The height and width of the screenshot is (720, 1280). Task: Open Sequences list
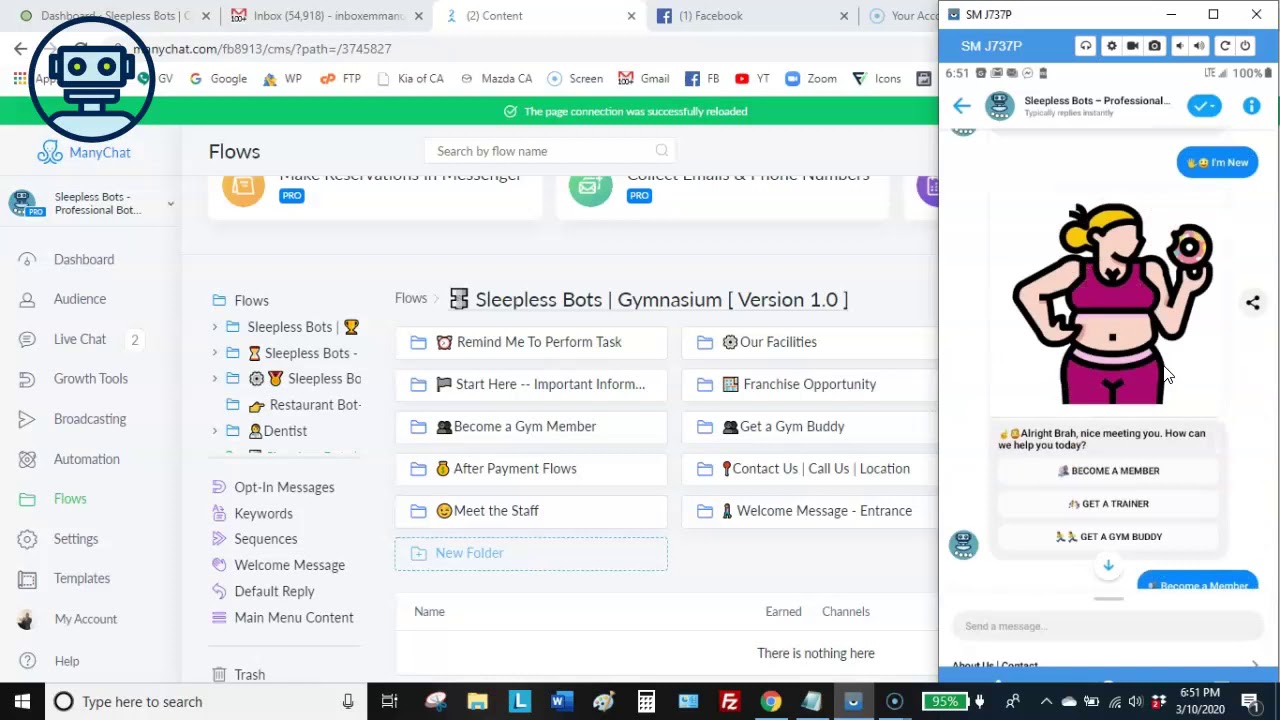265,539
